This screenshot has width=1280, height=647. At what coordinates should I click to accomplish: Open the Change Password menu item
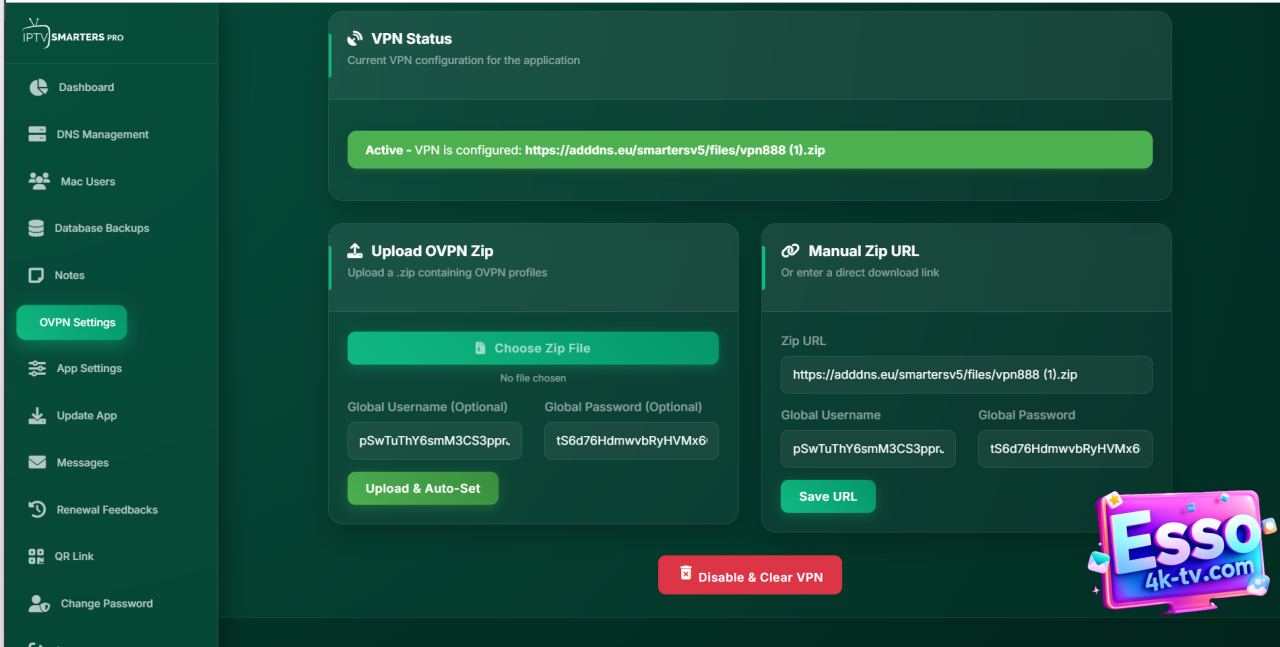pyautogui.click(x=106, y=604)
